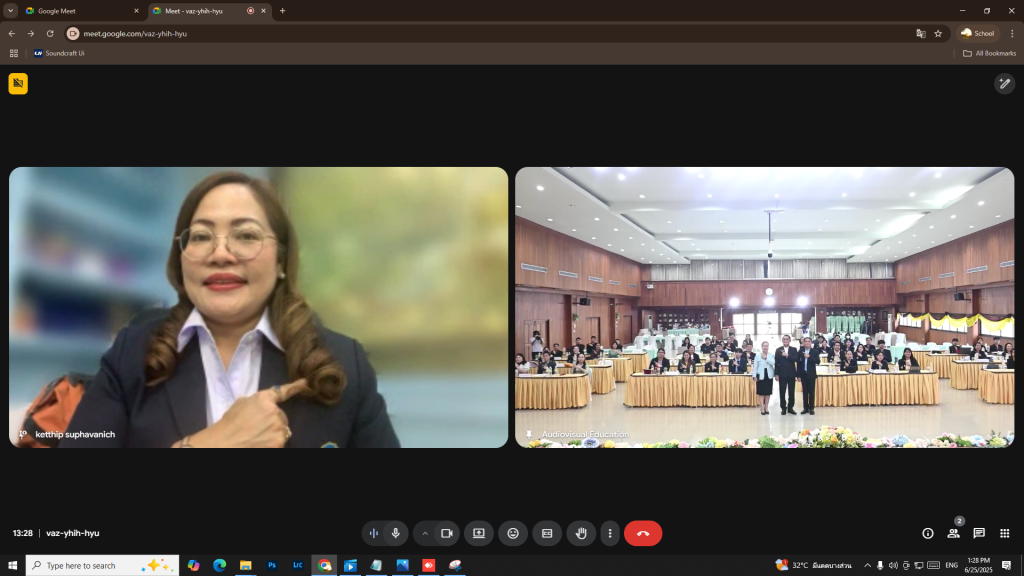Switch to the Google Meet browser tab
Image resolution: width=1024 pixels, height=576 pixels.
(82, 11)
